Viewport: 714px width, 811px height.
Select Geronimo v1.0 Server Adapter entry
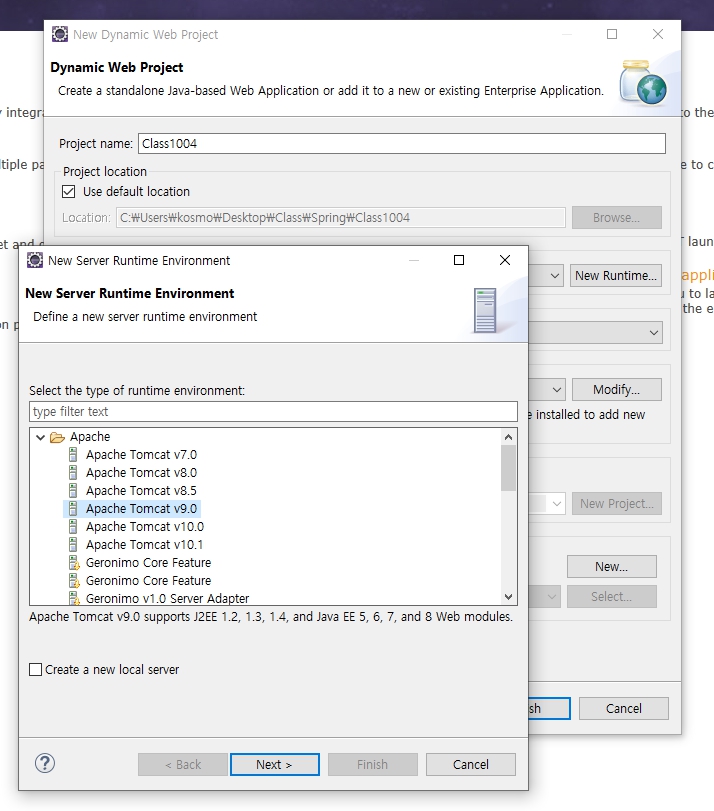coord(167,598)
